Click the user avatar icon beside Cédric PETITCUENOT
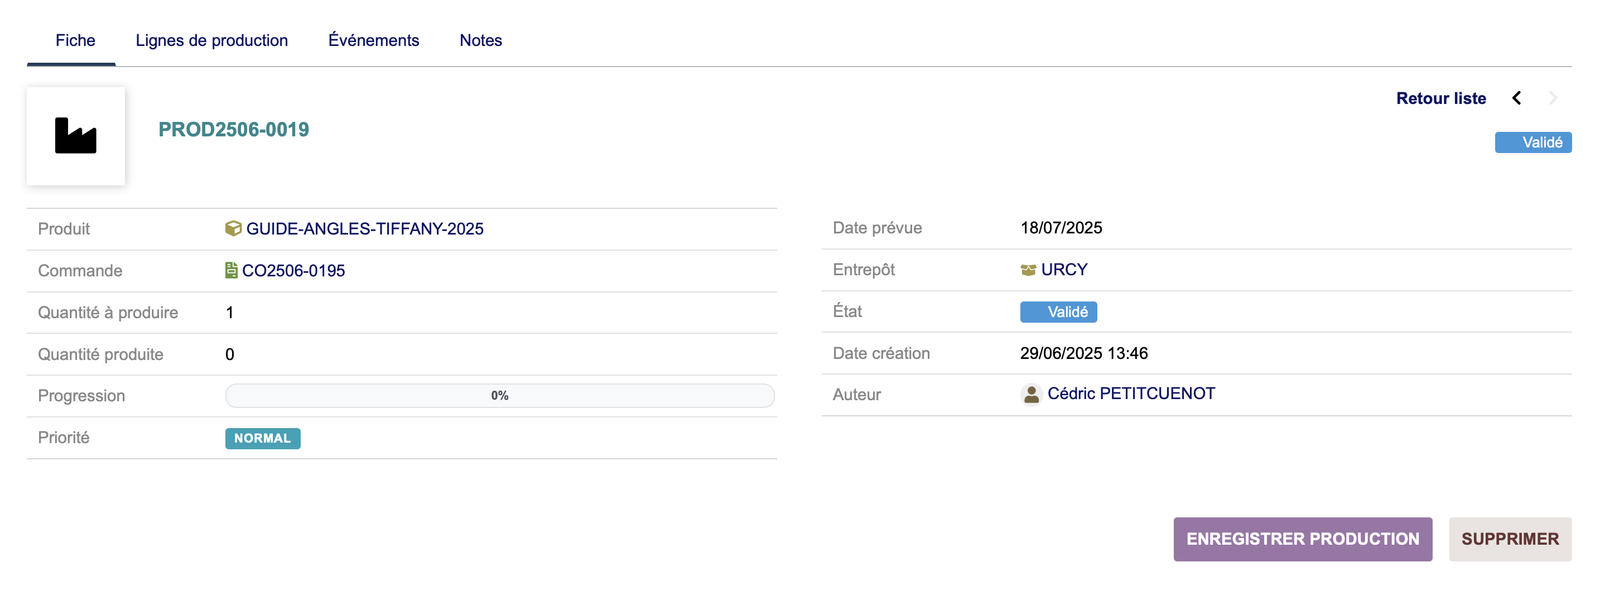The height and width of the screenshot is (594, 1600). 1031,395
